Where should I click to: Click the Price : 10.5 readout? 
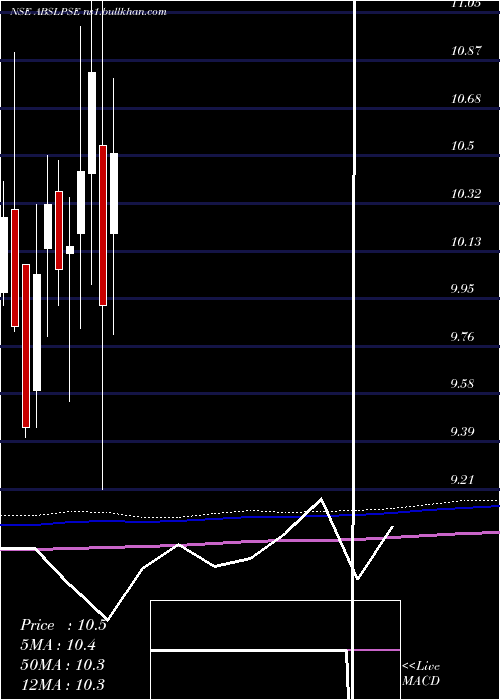[x=63, y=625]
